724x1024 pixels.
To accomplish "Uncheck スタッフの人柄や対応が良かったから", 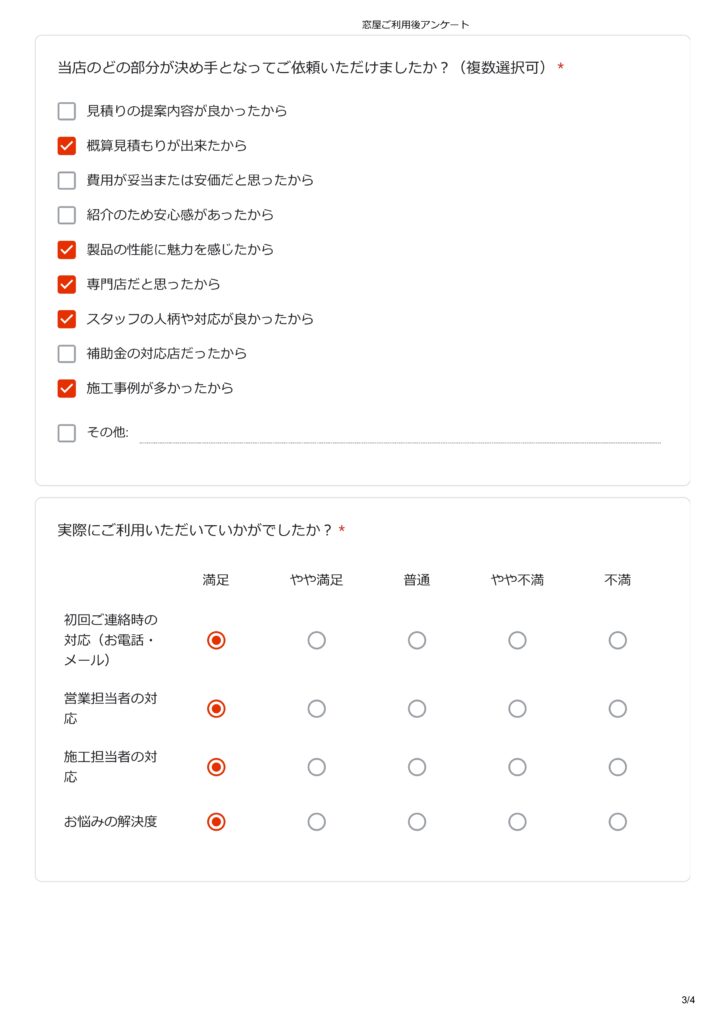I will click(67, 319).
